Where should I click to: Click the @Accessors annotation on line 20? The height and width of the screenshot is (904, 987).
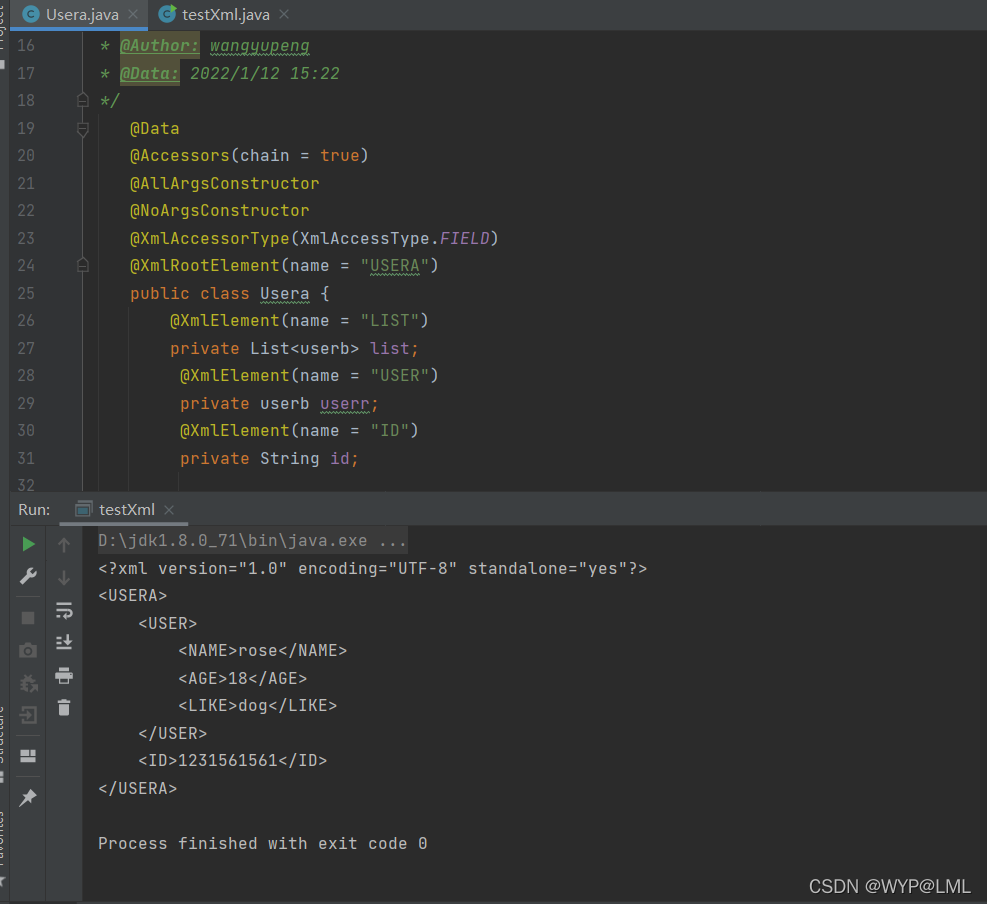179,155
